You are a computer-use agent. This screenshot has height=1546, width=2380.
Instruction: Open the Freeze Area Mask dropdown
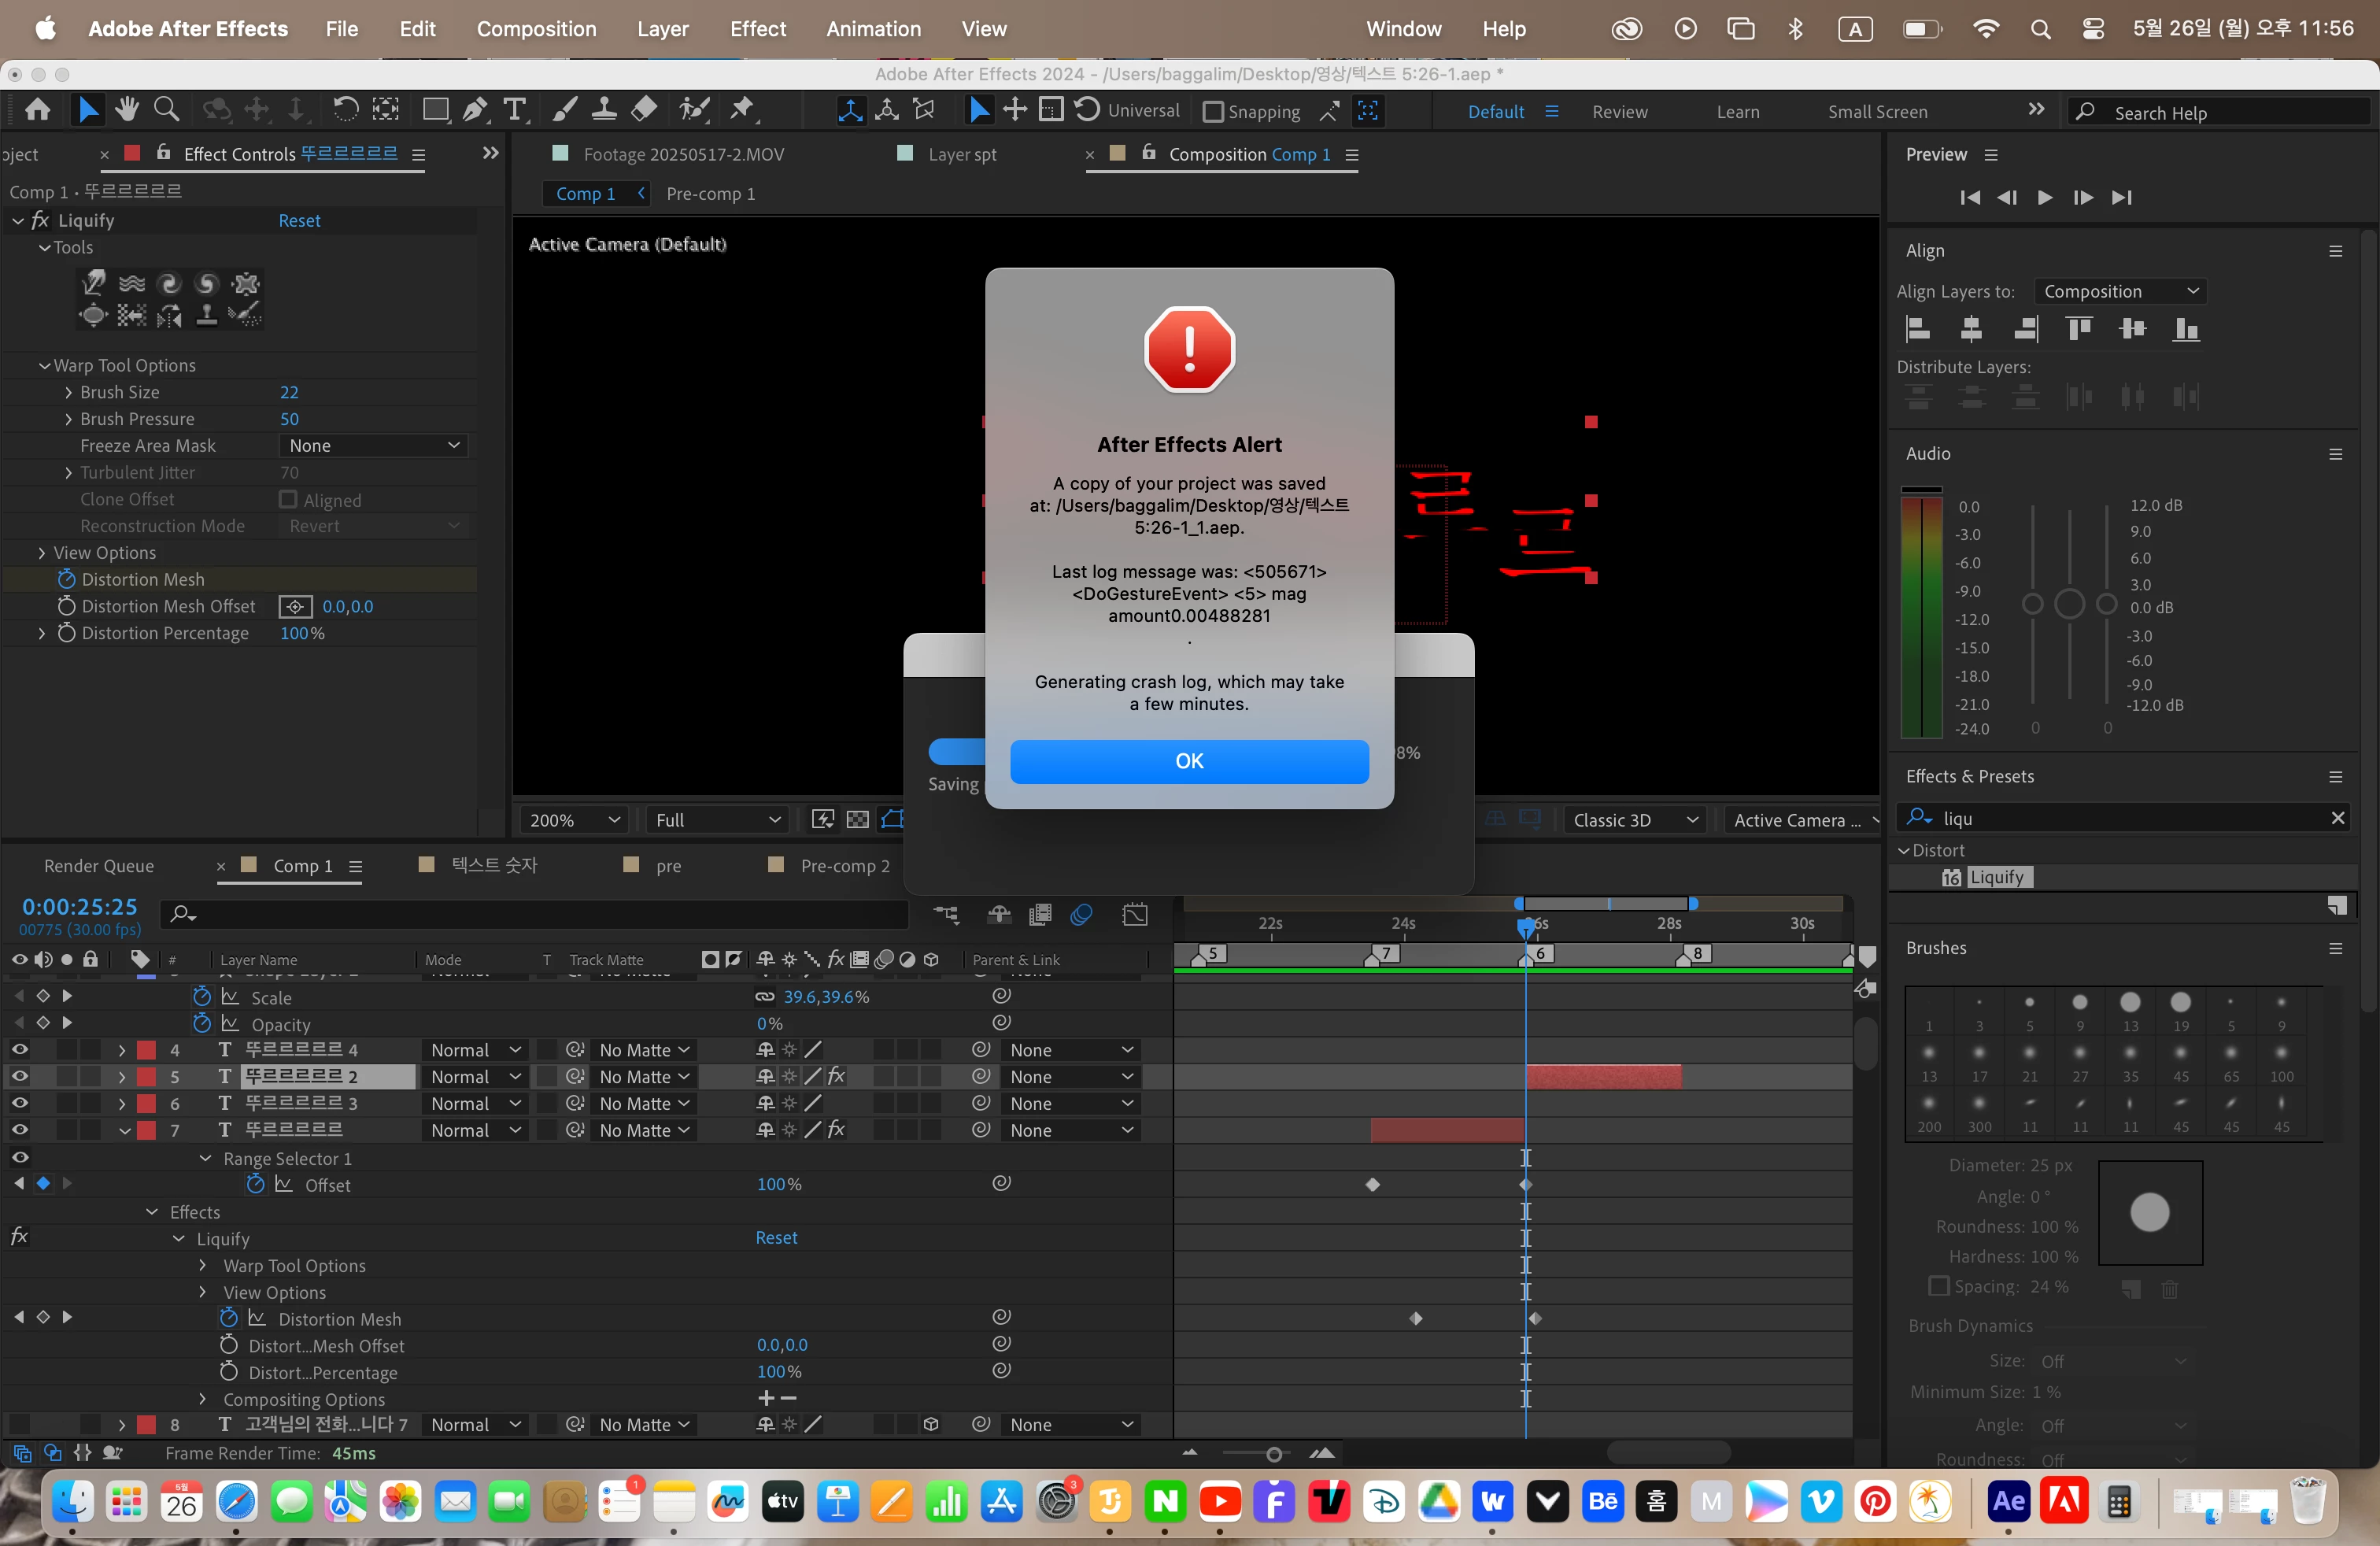[x=373, y=446]
